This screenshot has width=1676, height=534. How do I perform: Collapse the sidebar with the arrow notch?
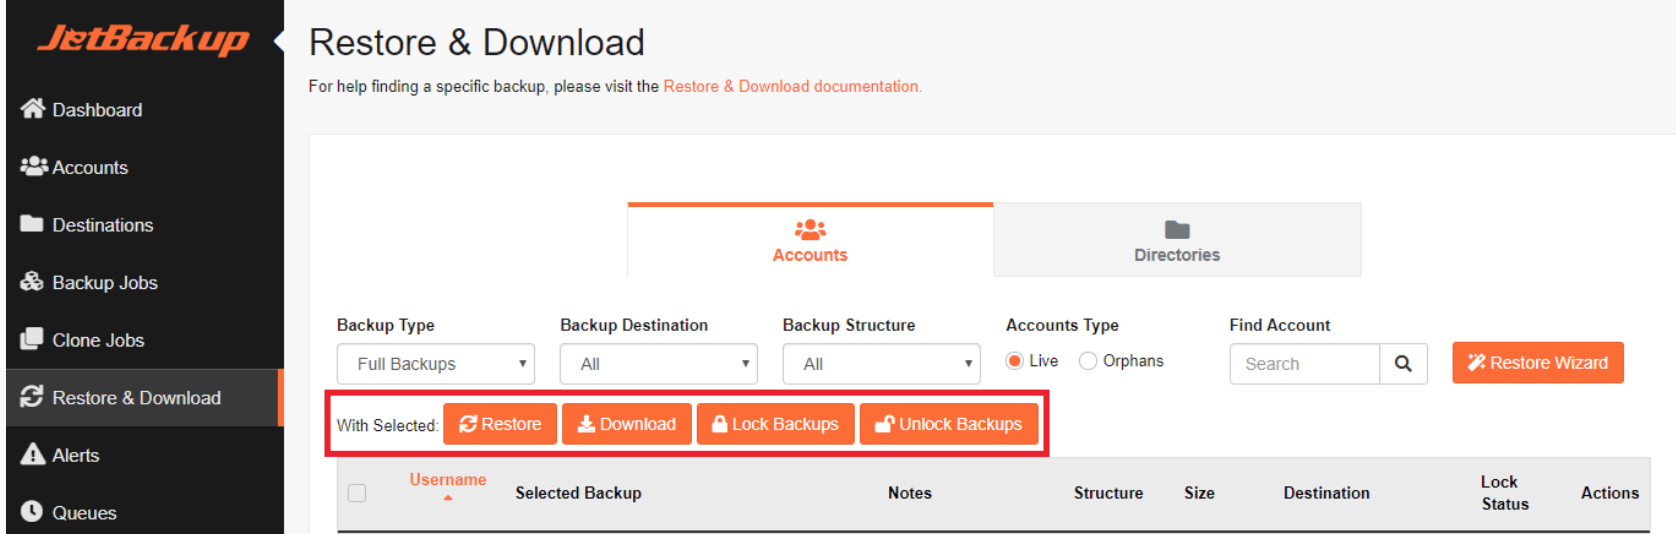tap(279, 42)
